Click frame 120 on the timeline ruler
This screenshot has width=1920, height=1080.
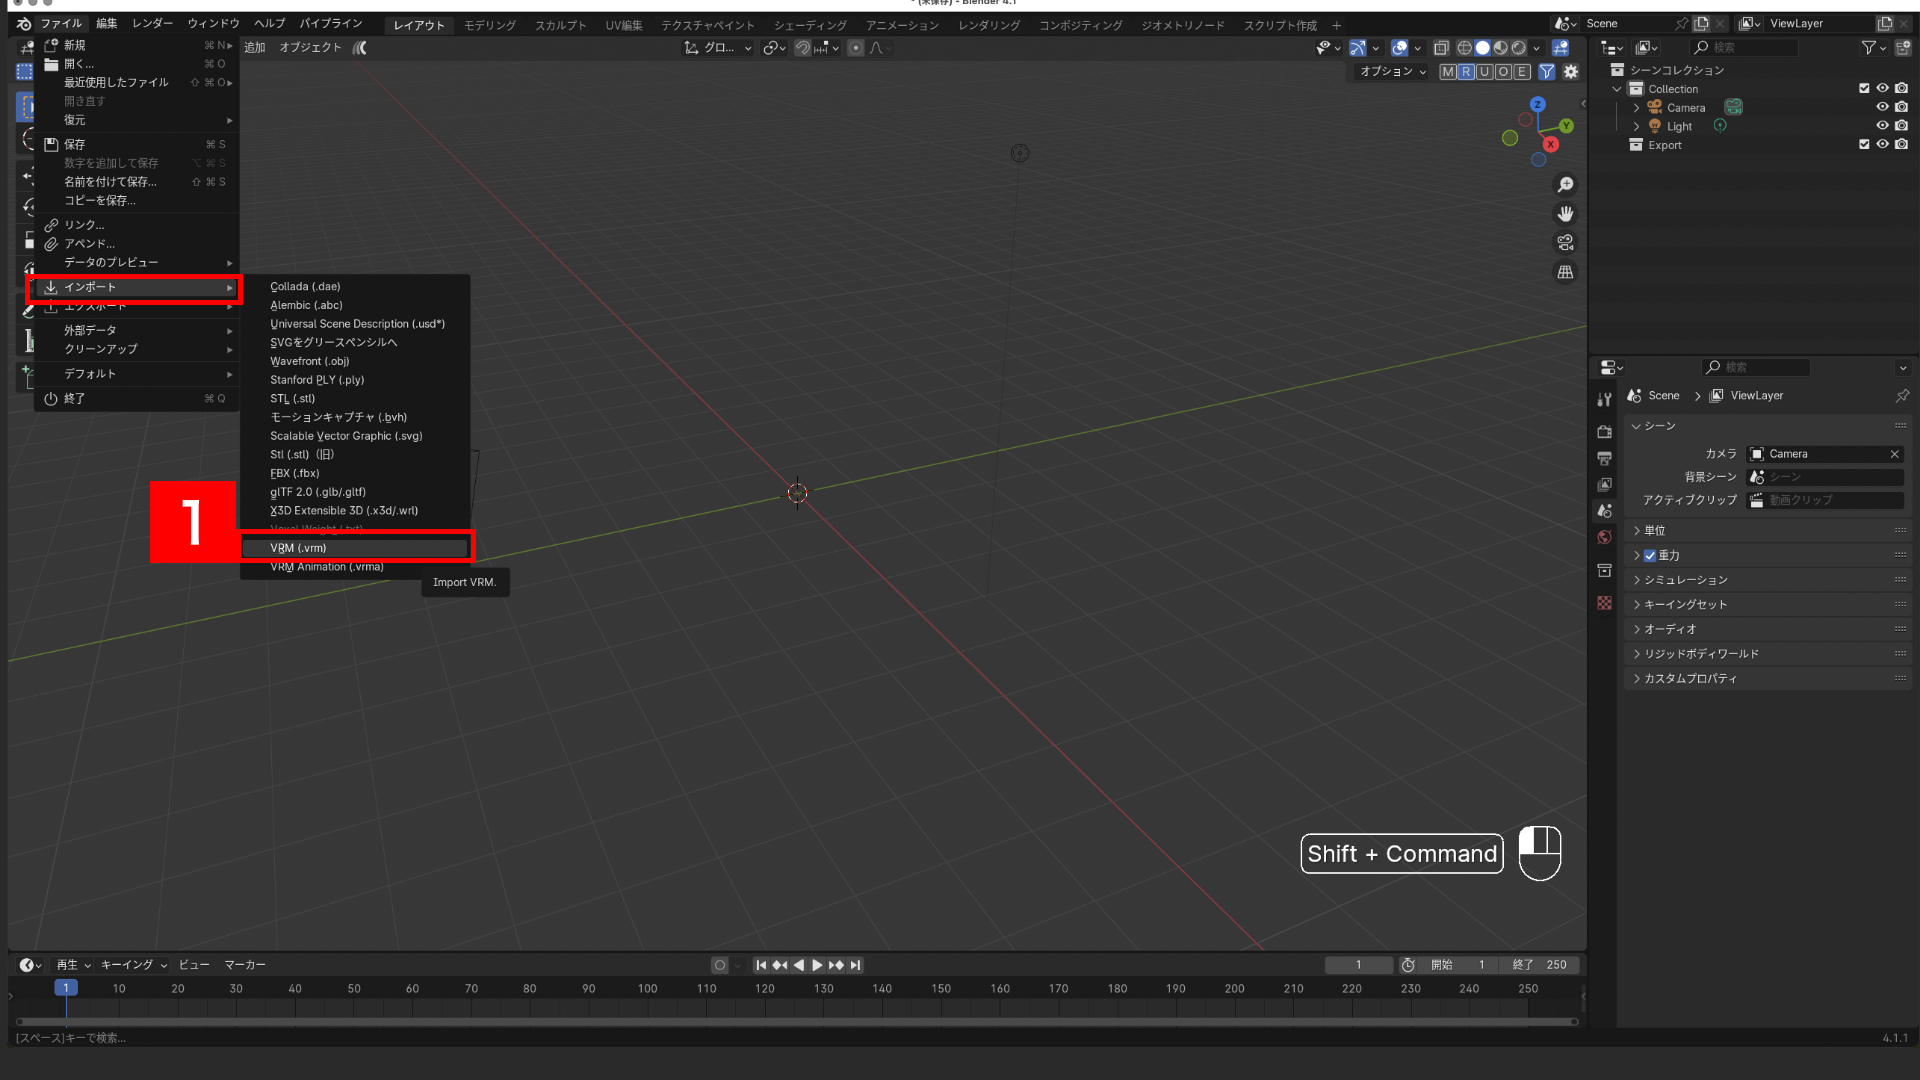pos(765,988)
